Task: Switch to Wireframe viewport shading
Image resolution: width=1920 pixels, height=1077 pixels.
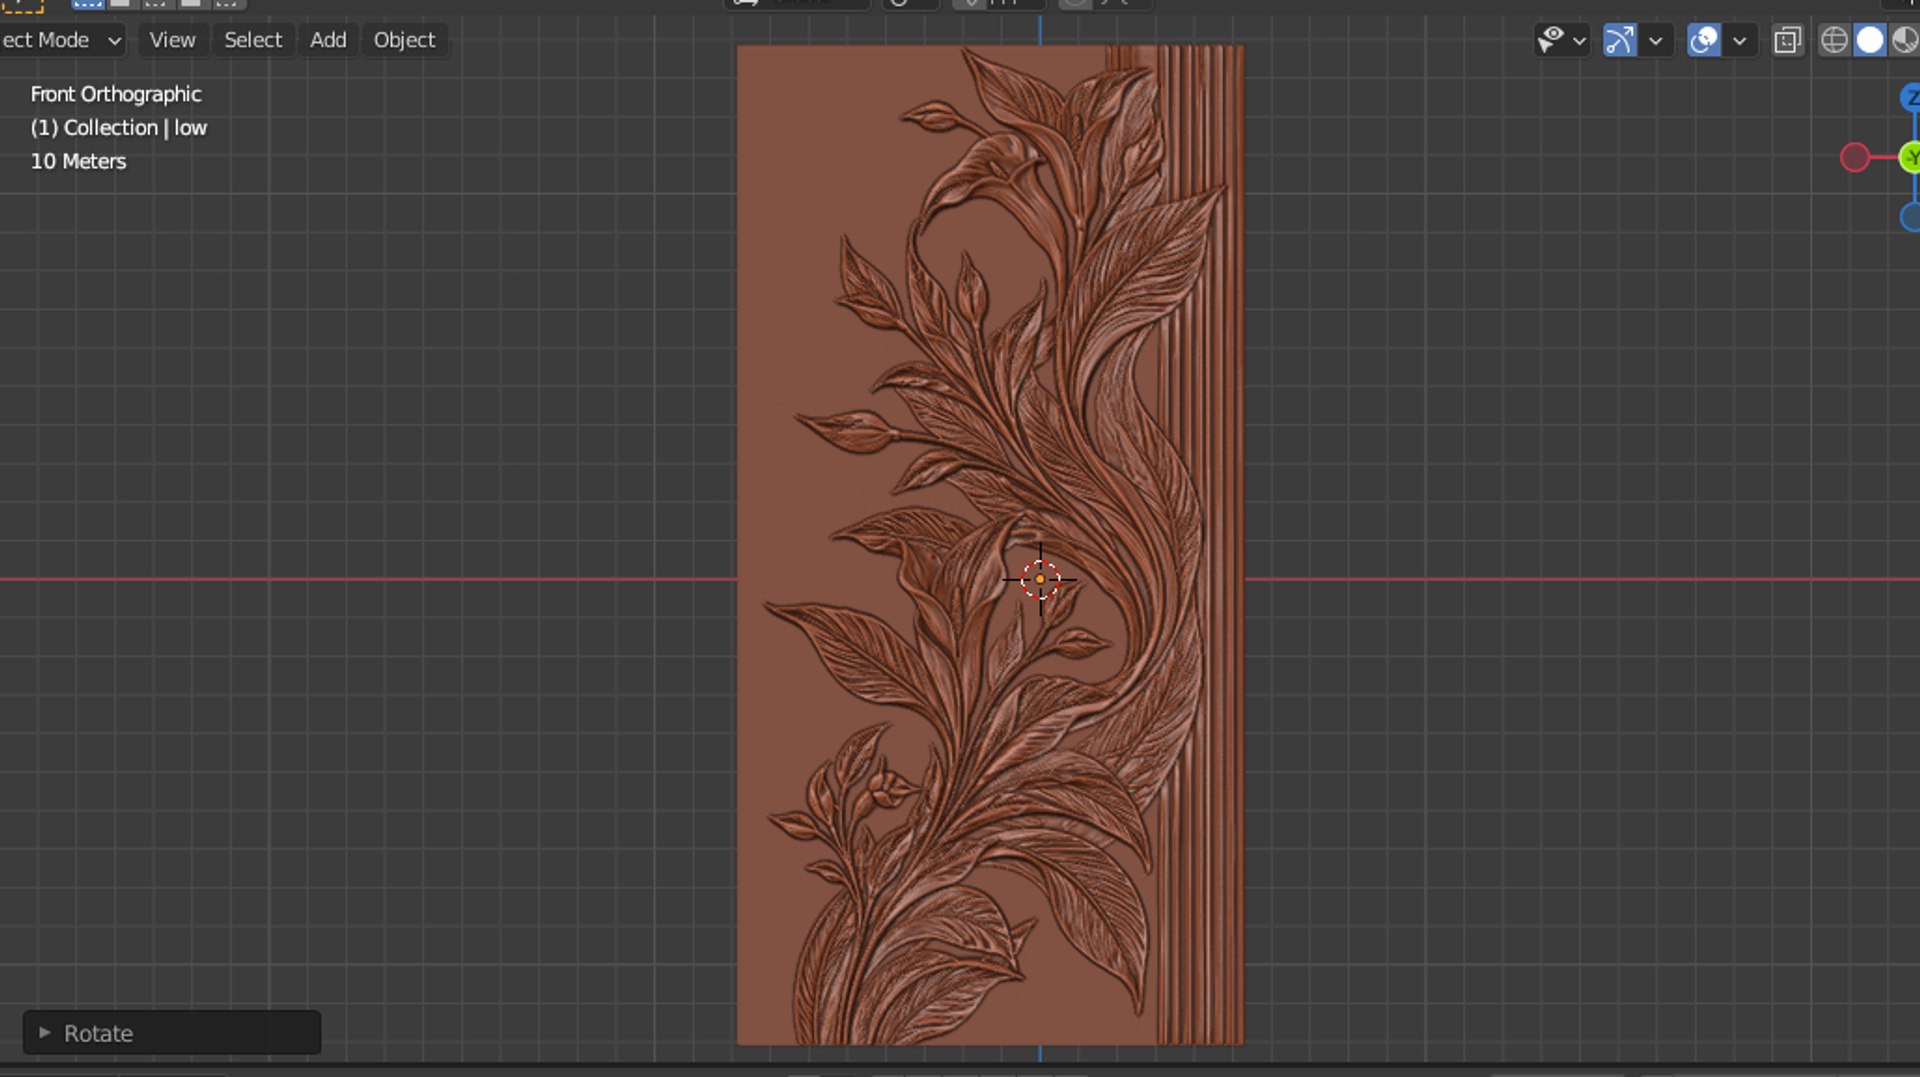Action: (1834, 40)
